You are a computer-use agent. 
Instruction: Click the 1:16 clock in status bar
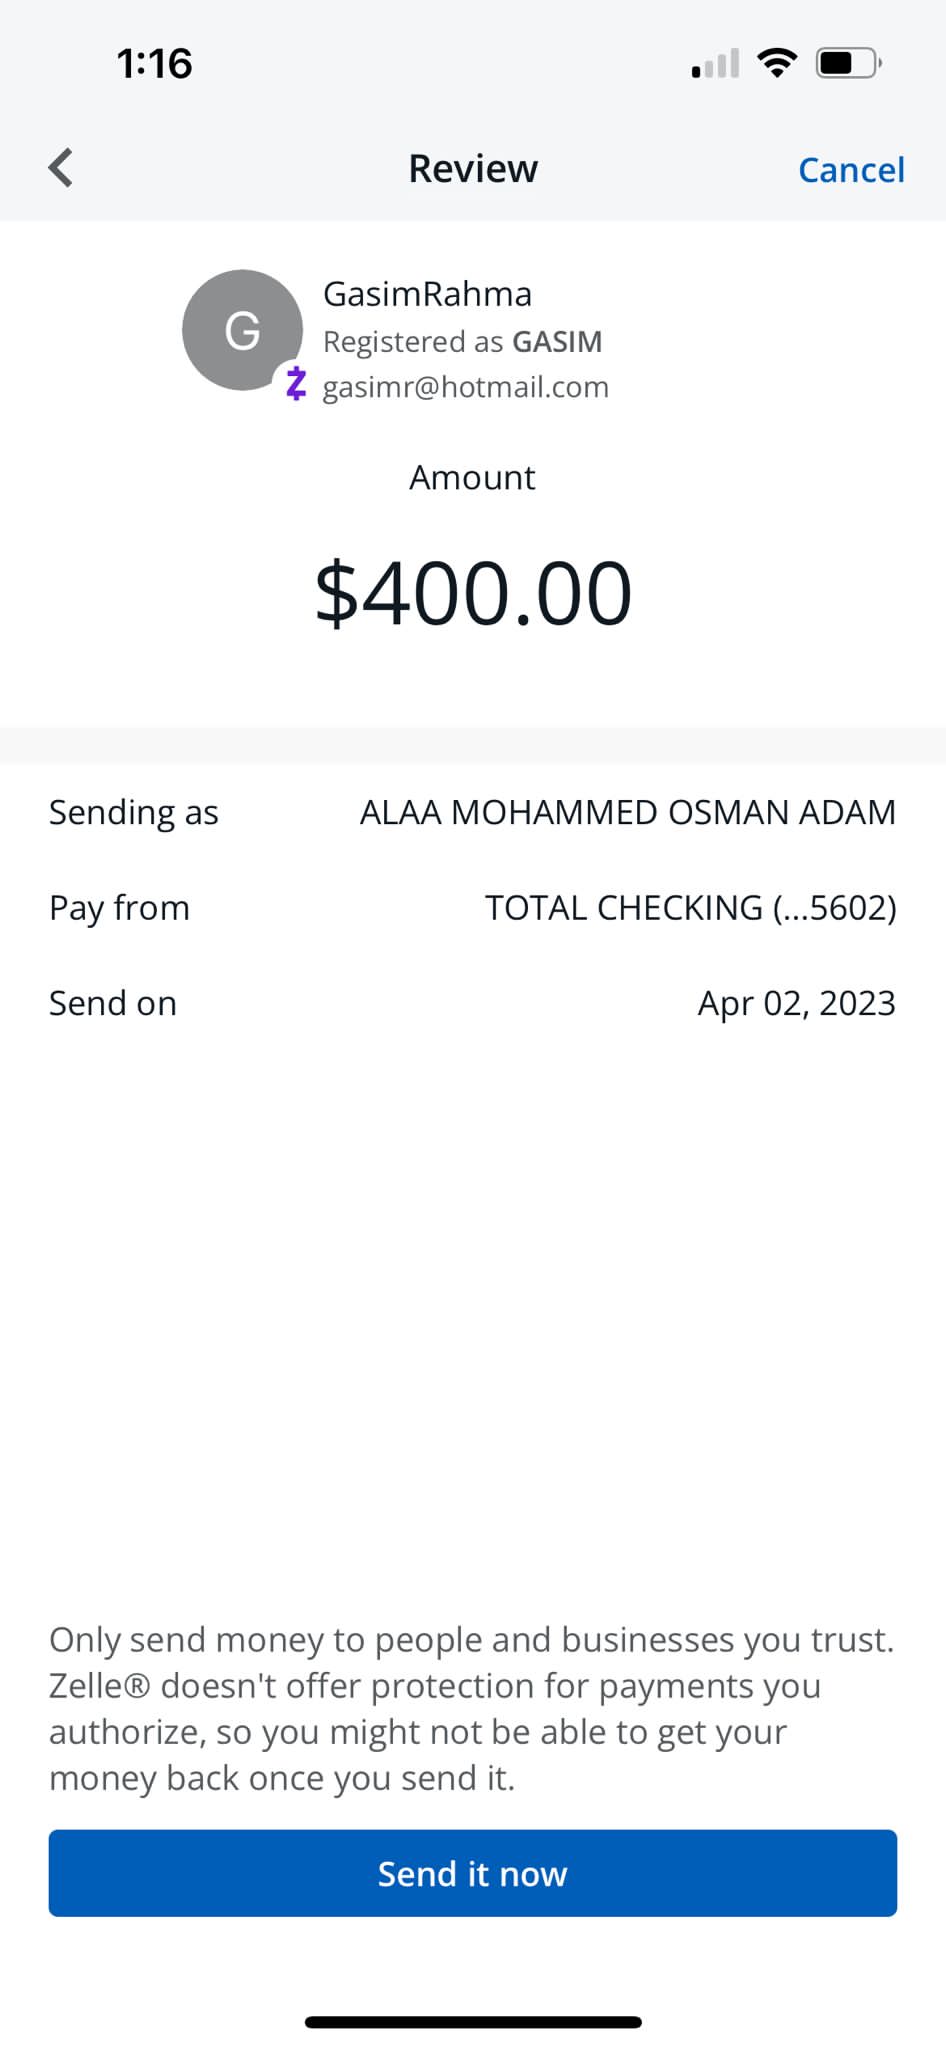tap(154, 64)
